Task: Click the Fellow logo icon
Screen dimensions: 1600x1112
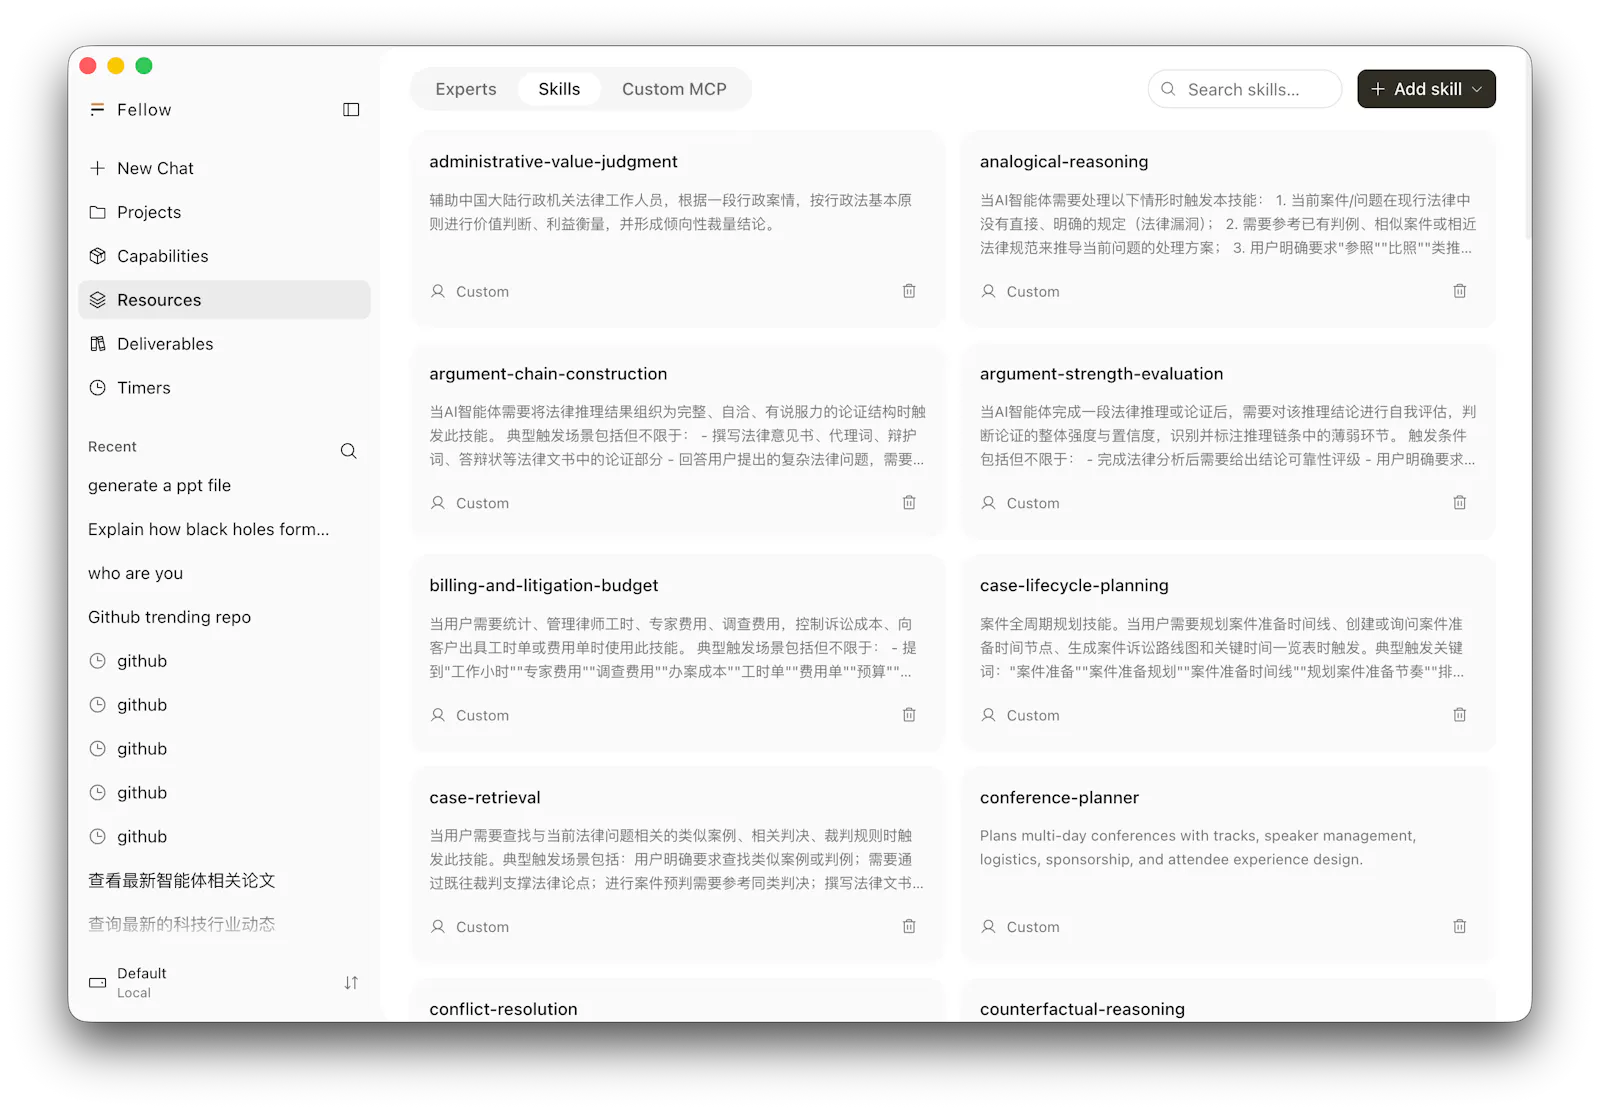Action: click(x=97, y=110)
